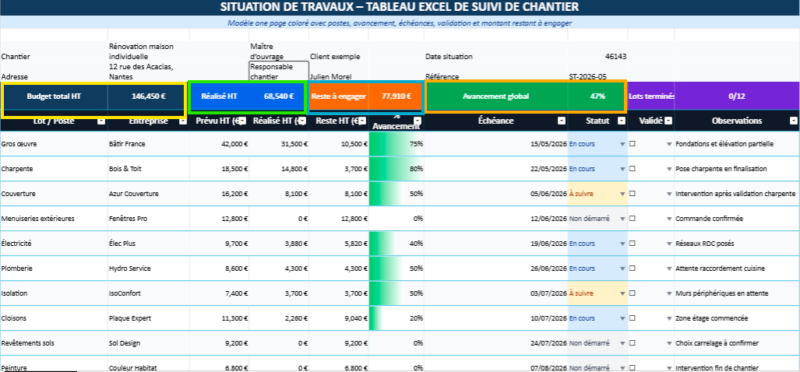The height and width of the screenshot is (372, 800).
Task: Select the 42,000 € planned amount cell
Action: tap(219, 144)
